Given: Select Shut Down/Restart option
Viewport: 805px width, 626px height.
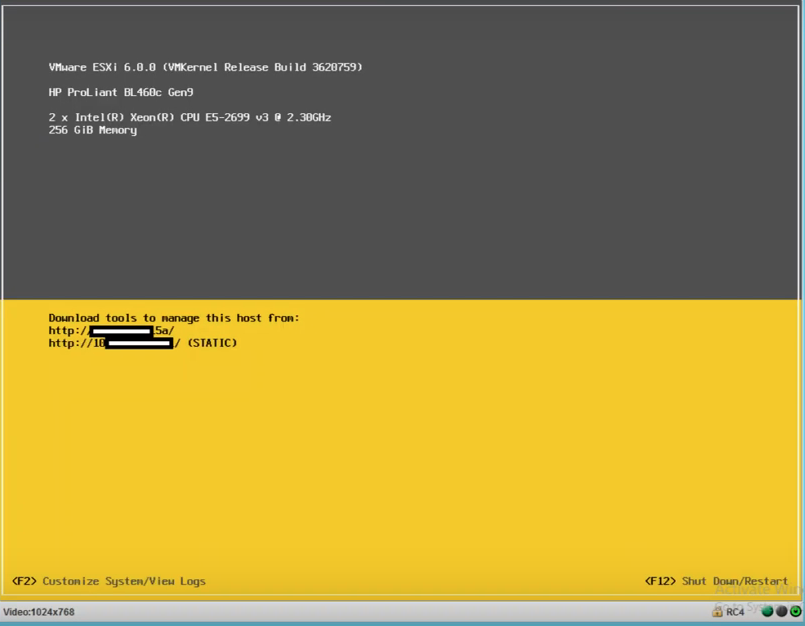Looking at the screenshot, I should click(734, 581).
